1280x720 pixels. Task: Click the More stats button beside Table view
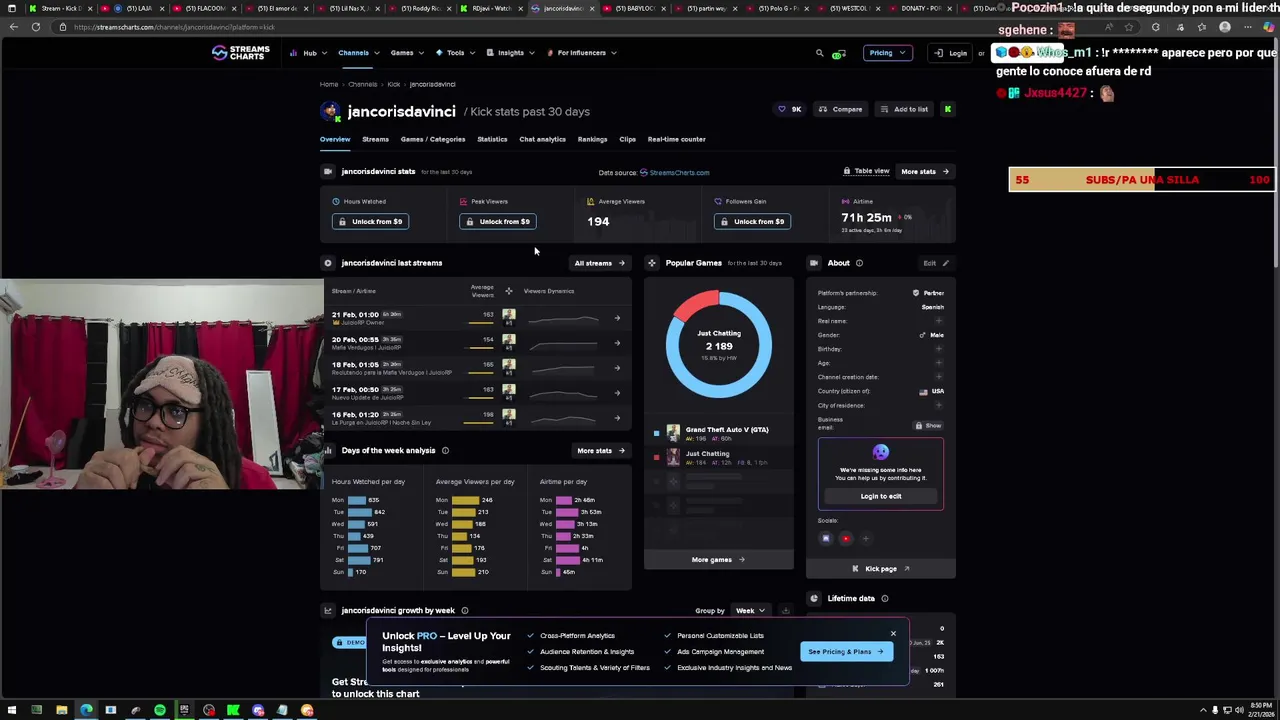pos(925,172)
